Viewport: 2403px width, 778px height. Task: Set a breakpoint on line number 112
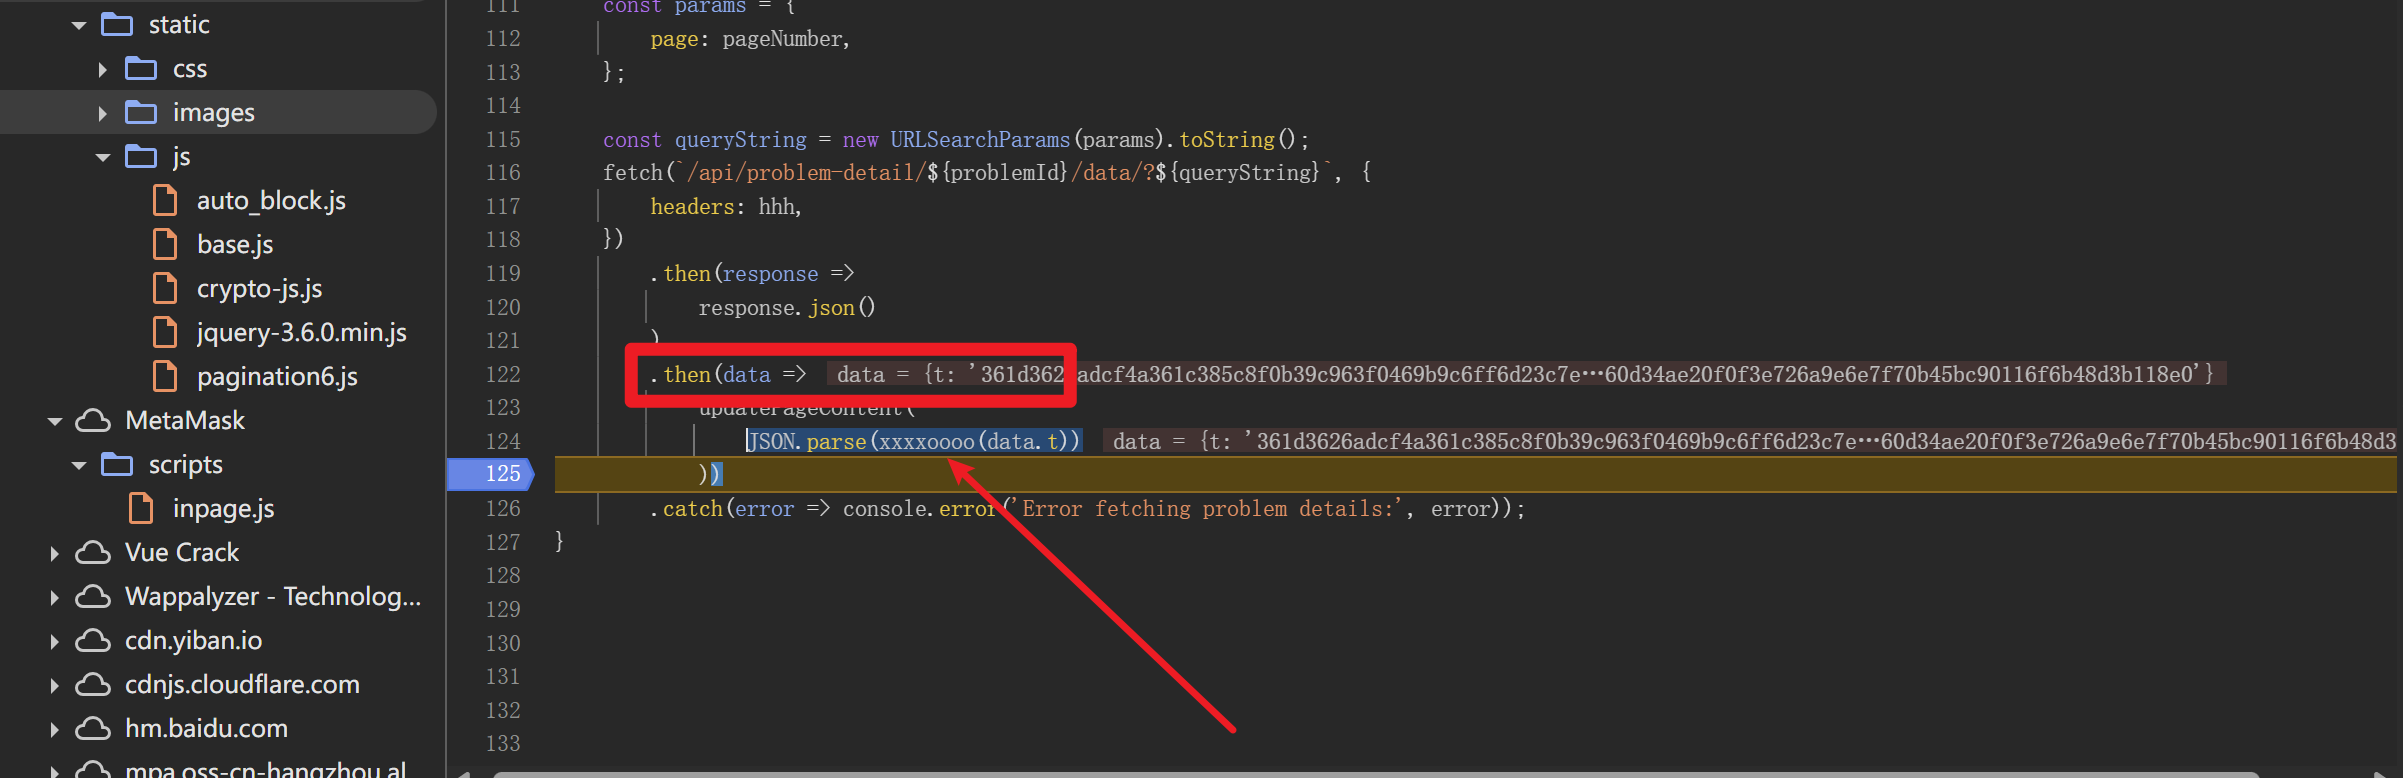(503, 38)
